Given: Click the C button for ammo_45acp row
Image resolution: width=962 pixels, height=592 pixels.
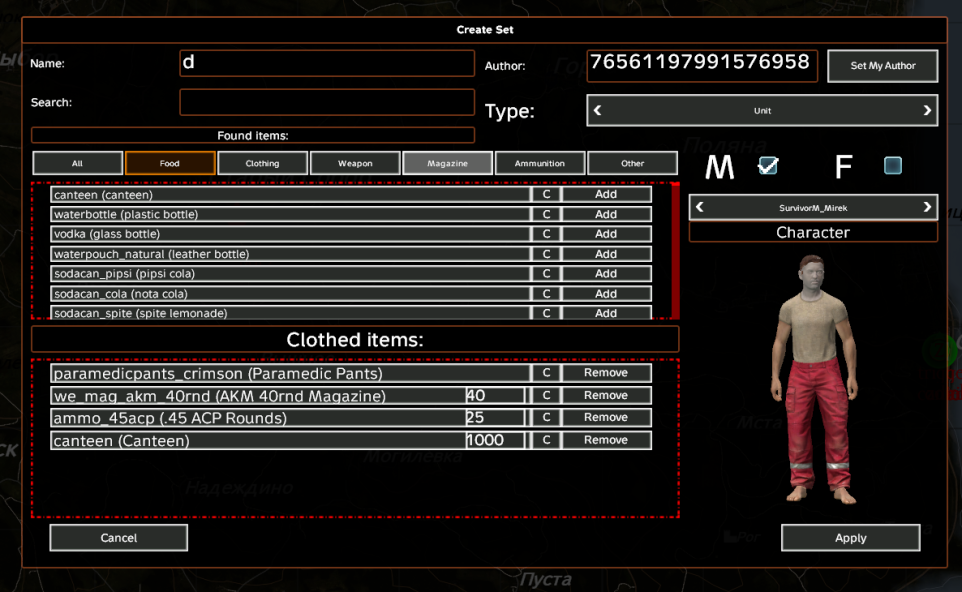Looking at the screenshot, I should click(x=546, y=418).
